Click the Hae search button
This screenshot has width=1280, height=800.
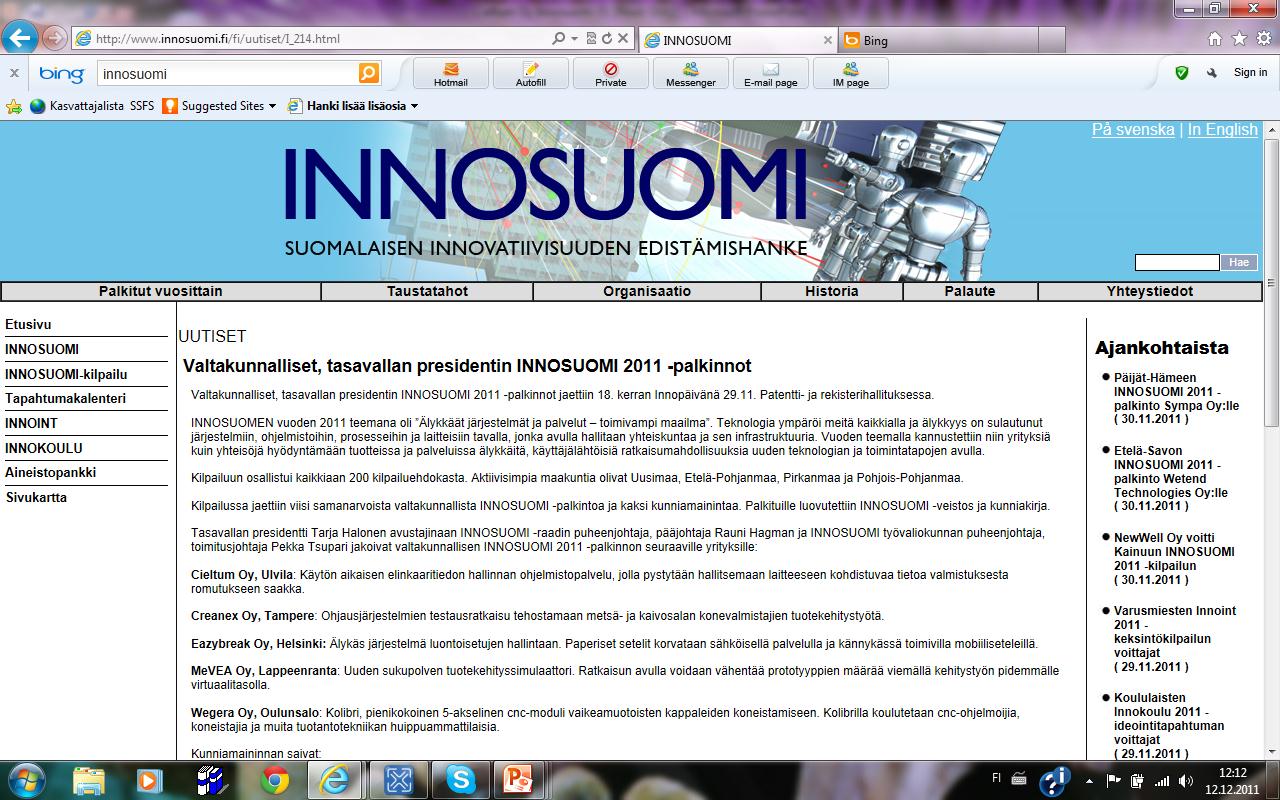pos(1239,262)
